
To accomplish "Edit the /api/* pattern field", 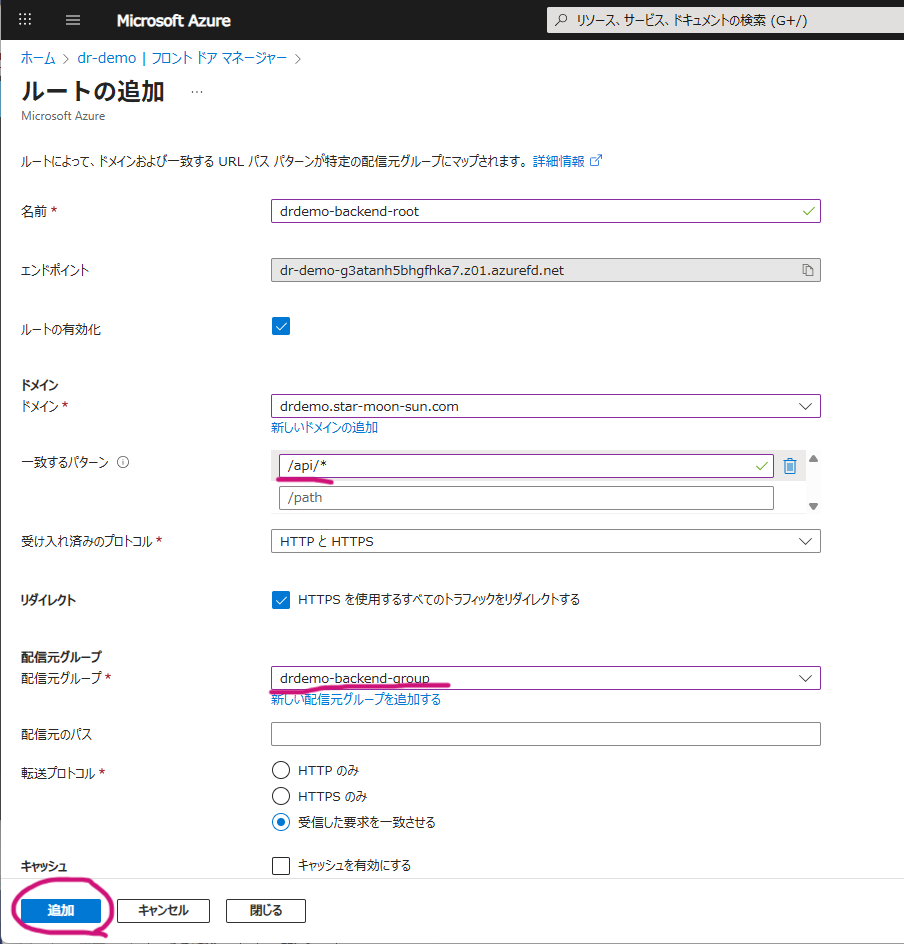I will (526, 466).
